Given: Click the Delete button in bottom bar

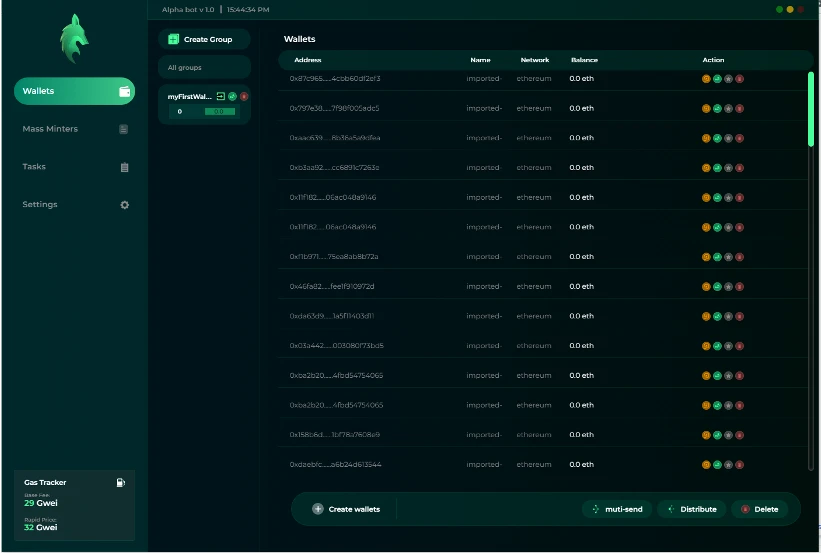Looking at the screenshot, I should click(x=760, y=509).
